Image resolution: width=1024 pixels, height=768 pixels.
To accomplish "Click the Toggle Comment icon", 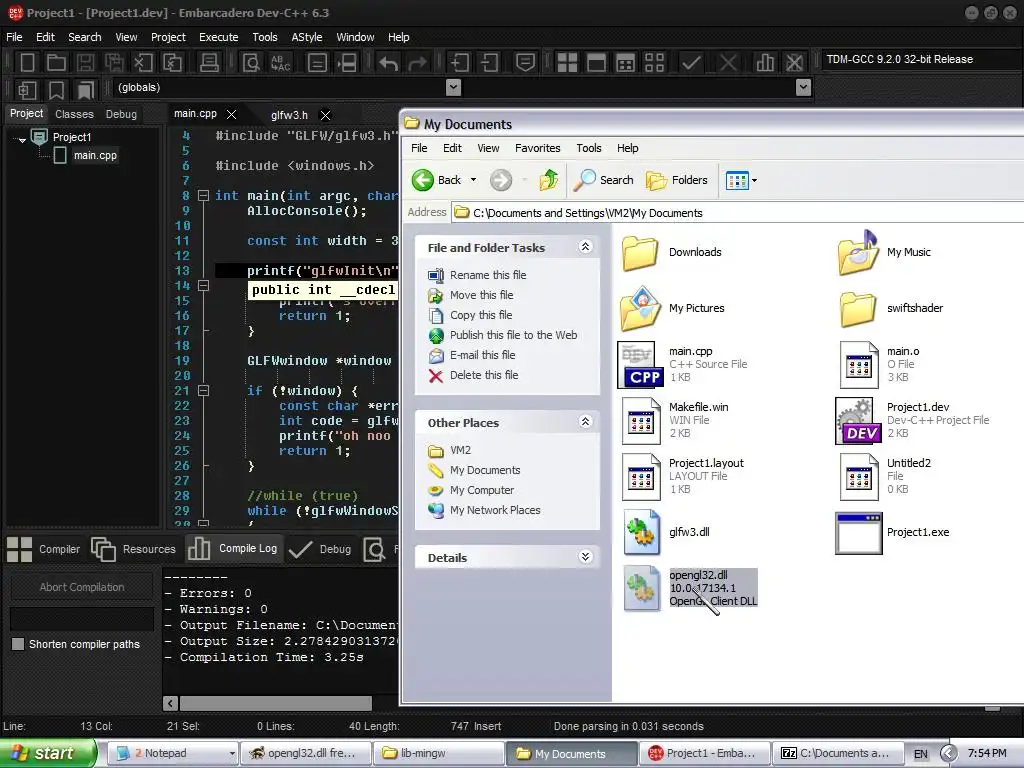I will (x=525, y=63).
